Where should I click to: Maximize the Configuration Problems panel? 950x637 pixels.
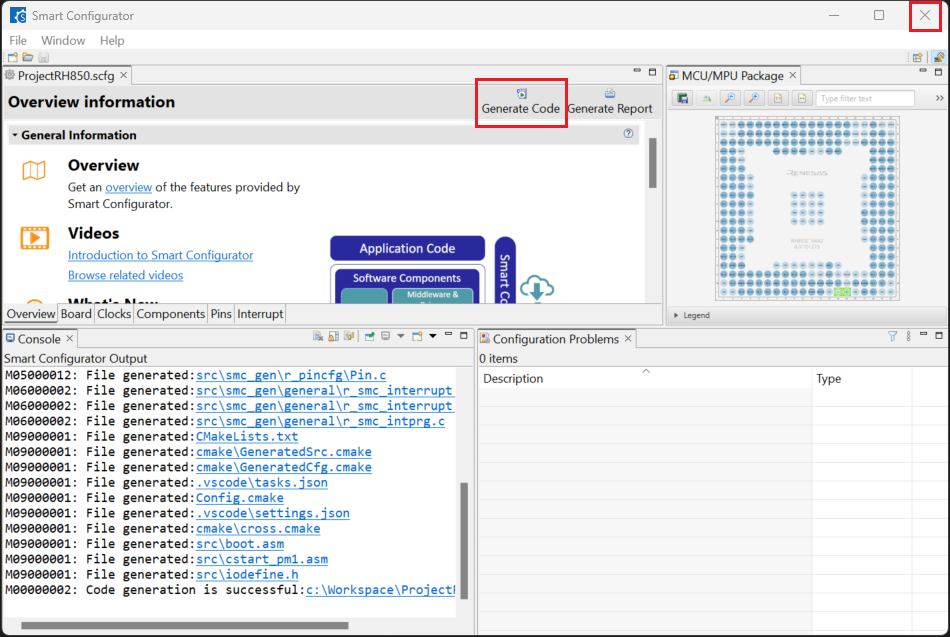click(939, 335)
